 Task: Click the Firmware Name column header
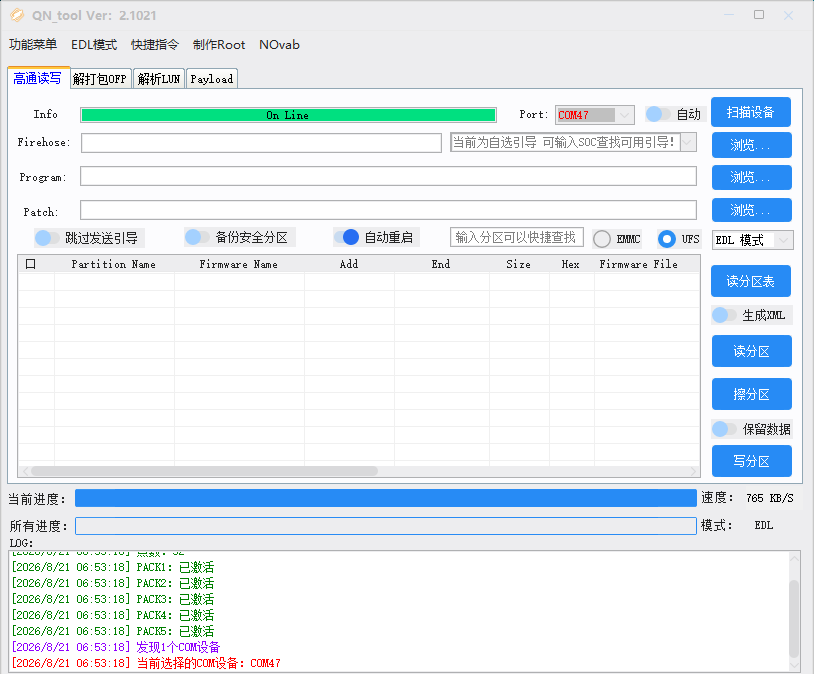click(239, 264)
